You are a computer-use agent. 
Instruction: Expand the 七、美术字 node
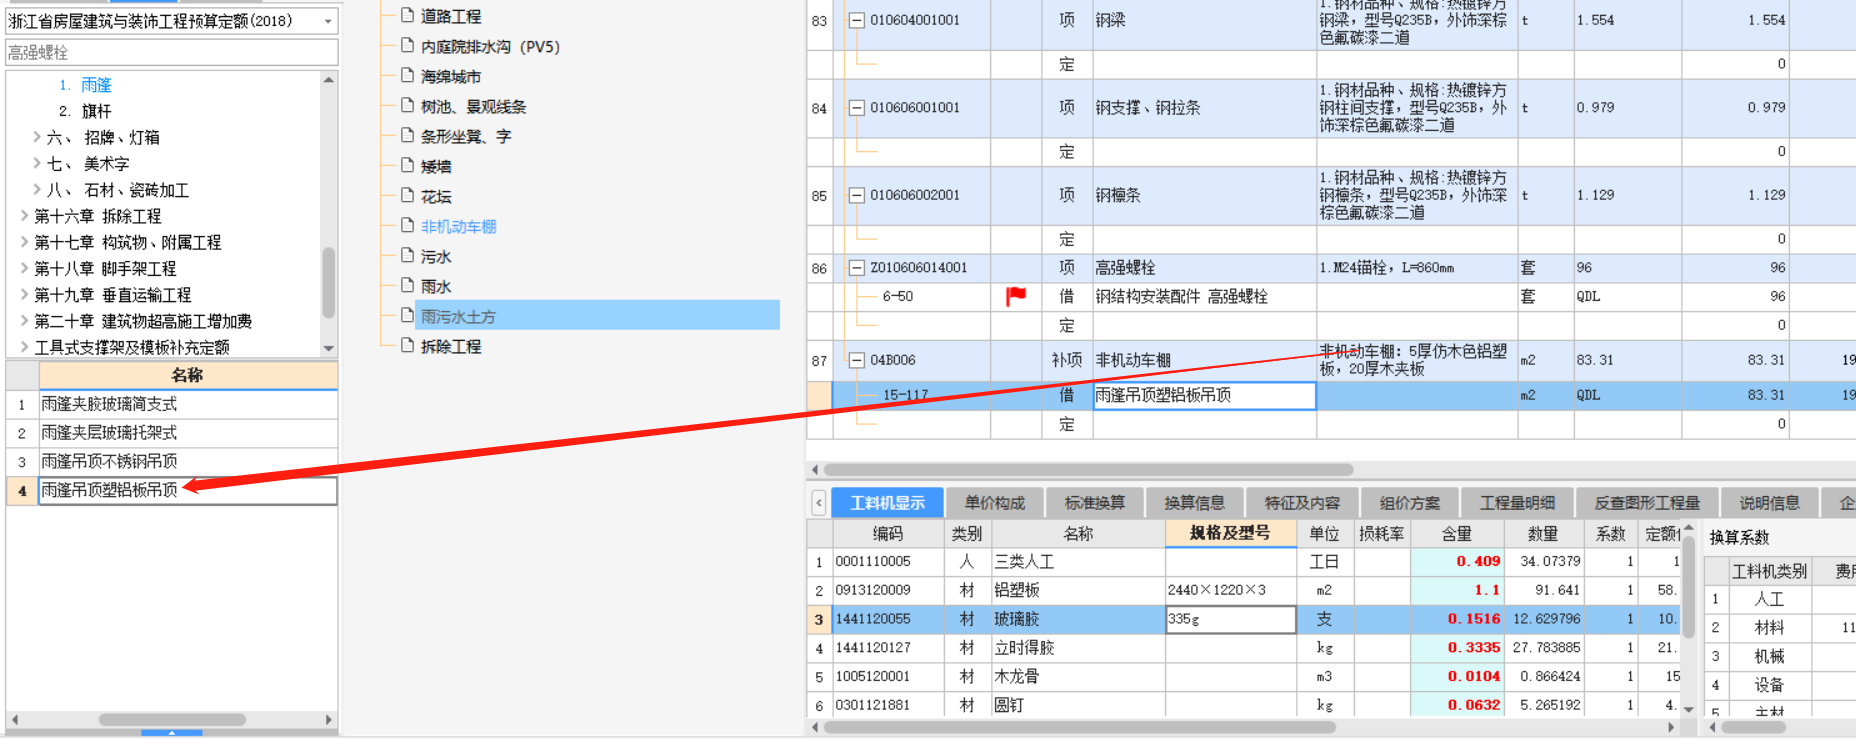pos(37,163)
